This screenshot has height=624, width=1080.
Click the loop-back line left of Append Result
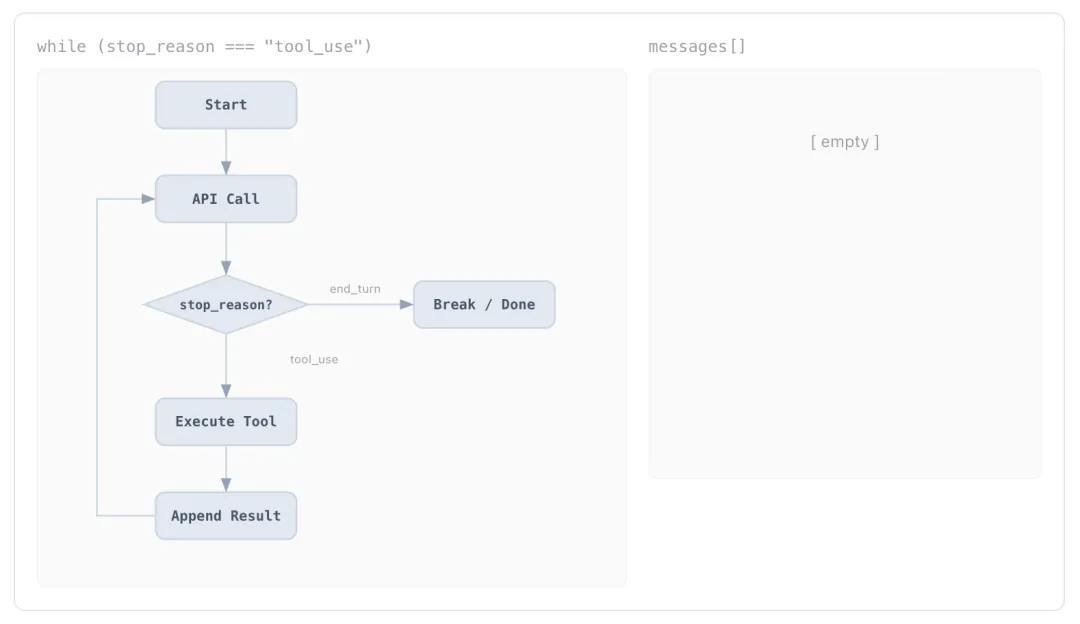point(126,516)
